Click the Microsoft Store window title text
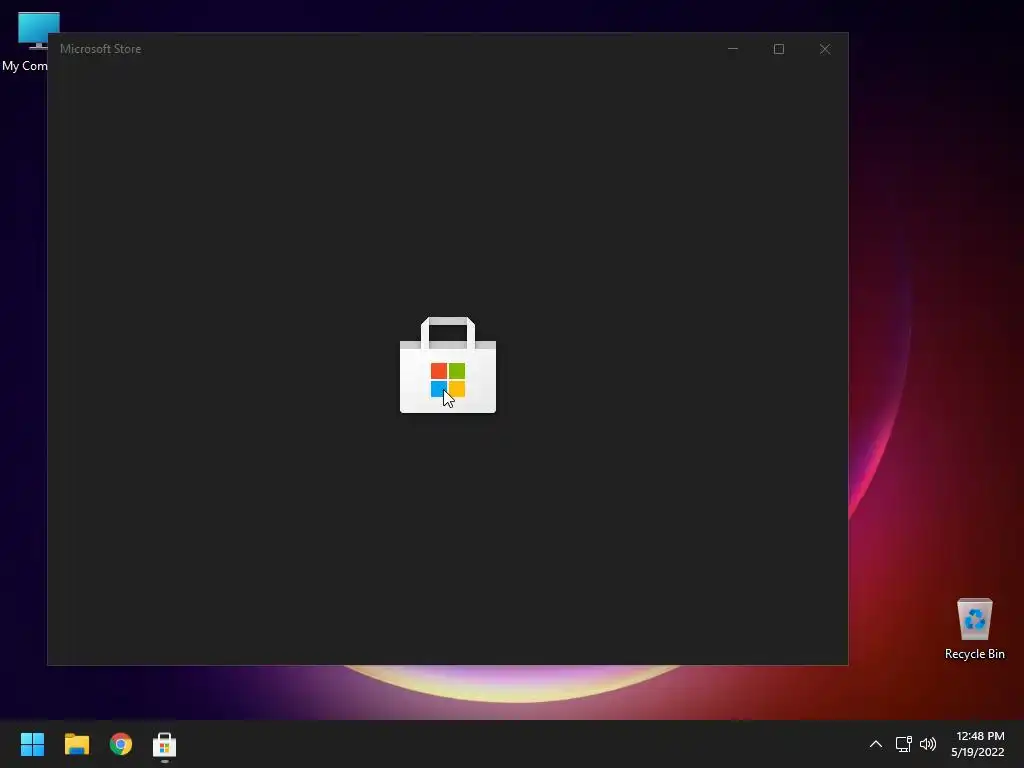Screen dimensions: 1024x768 (101, 49)
